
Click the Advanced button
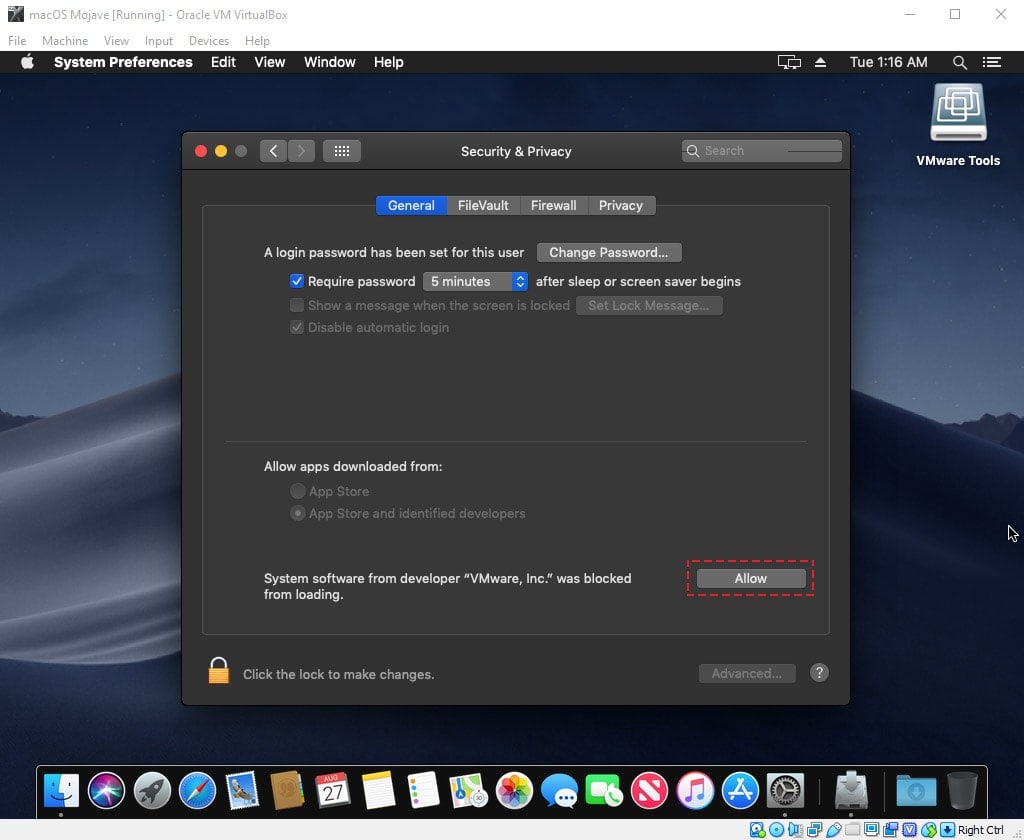pos(747,673)
